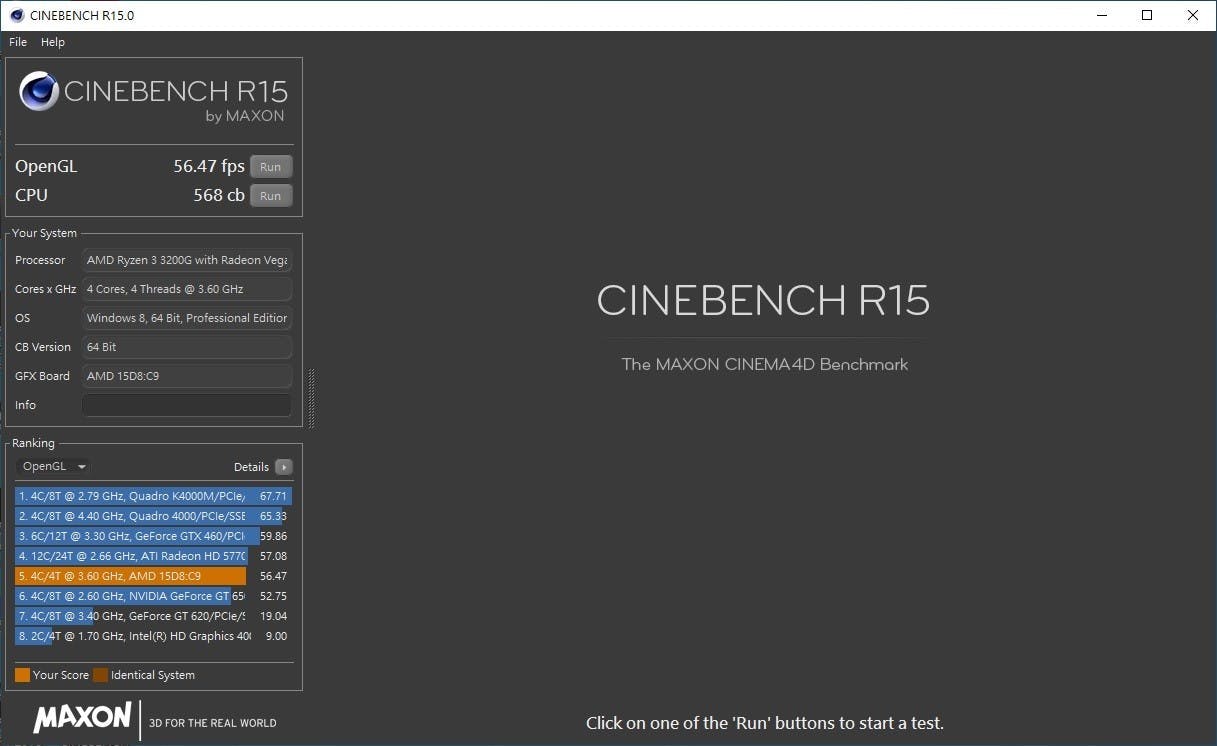Image resolution: width=1217 pixels, height=746 pixels.
Task: Click the Cinebench sphere logo icon
Action: click(39, 92)
